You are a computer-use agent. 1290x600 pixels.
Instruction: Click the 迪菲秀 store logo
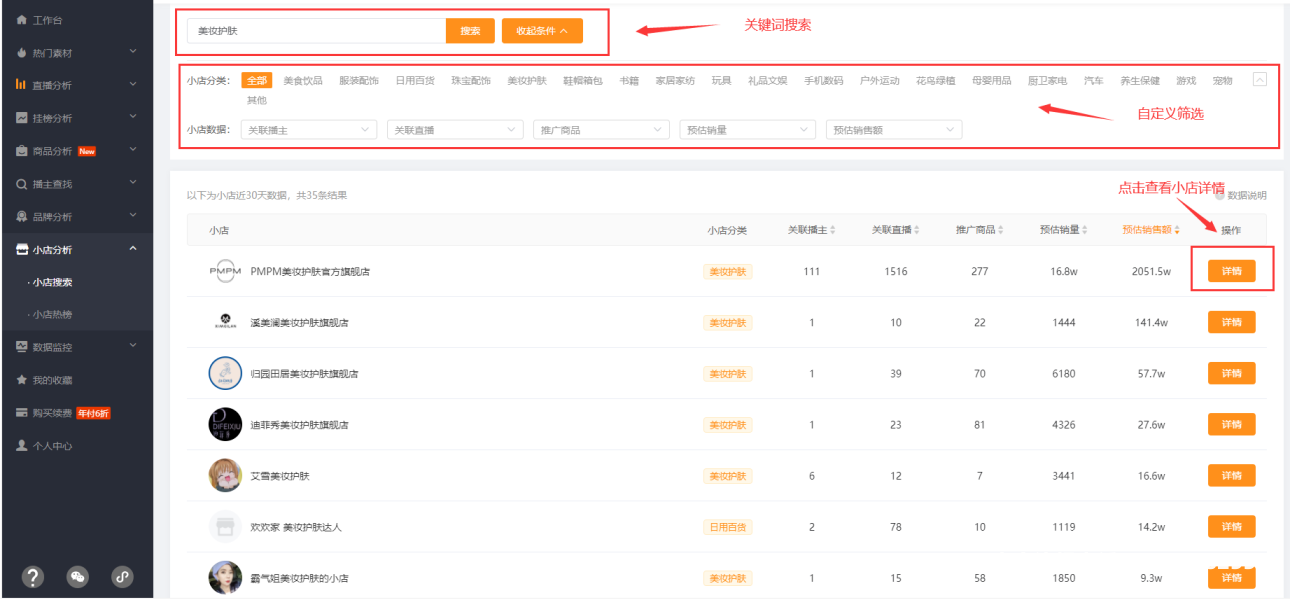point(225,425)
